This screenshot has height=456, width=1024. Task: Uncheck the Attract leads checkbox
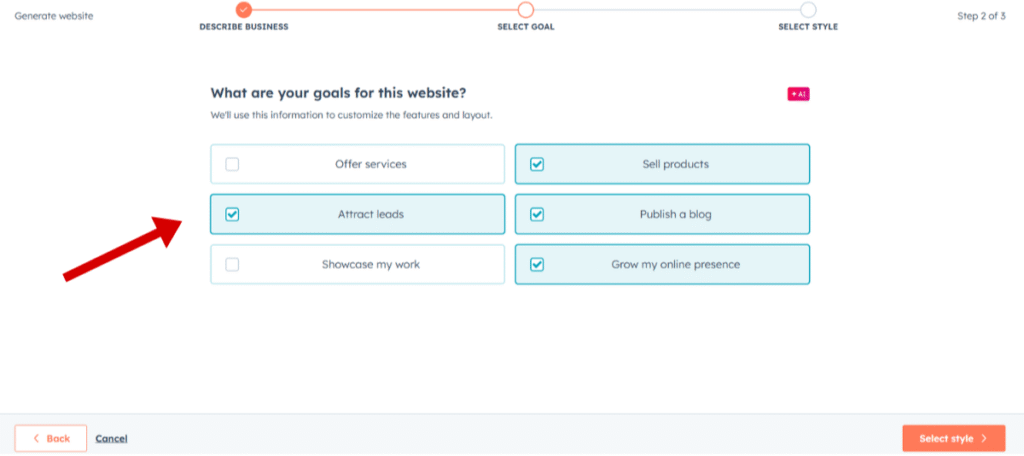pos(232,214)
